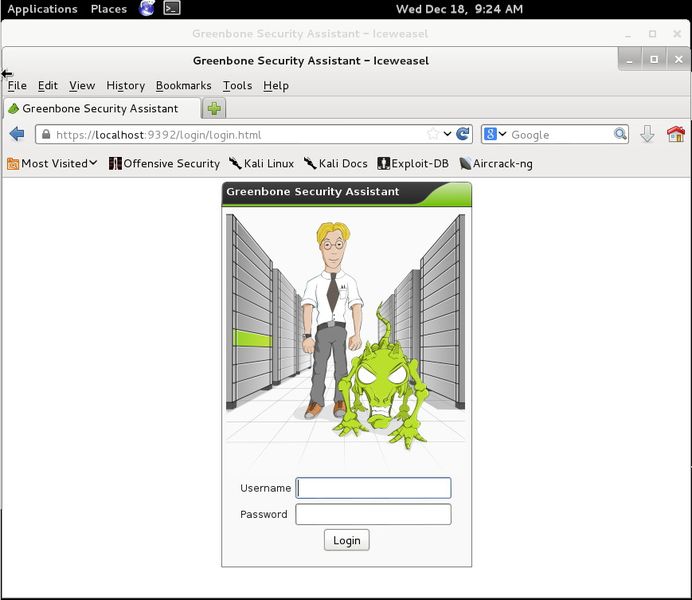Screen dimensions: 692x600
Task: Launch Iceweasel globe icon in panel
Action: (147, 8)
